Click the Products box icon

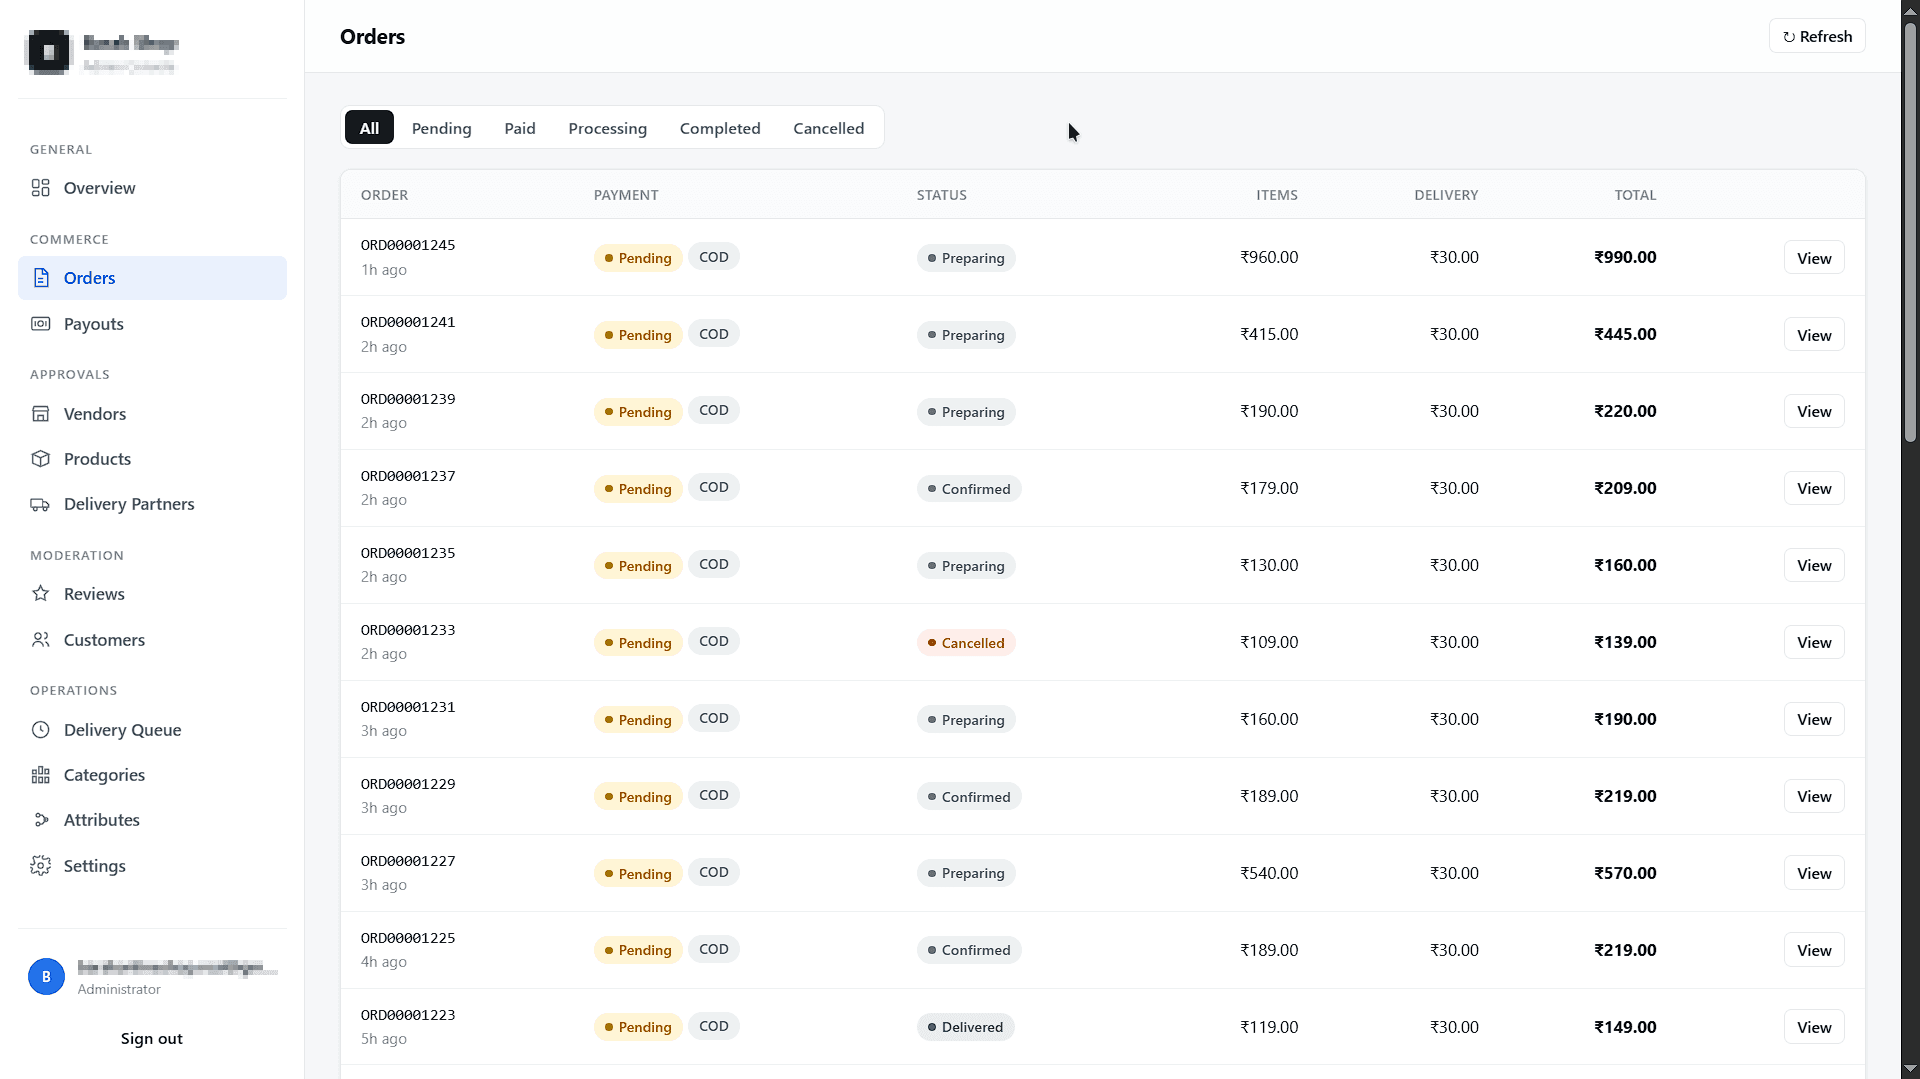pos(40,459)
